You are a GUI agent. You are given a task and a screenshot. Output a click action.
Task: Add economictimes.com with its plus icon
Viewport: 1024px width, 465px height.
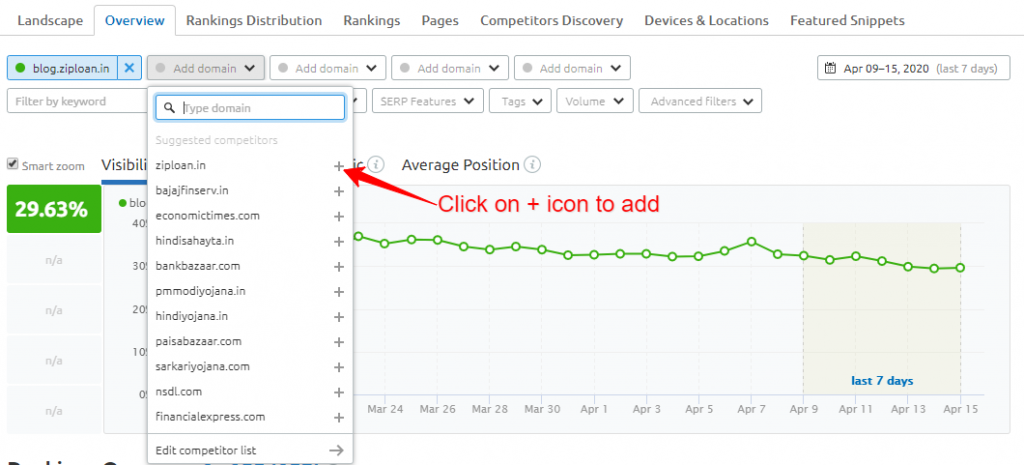(338, 216)
